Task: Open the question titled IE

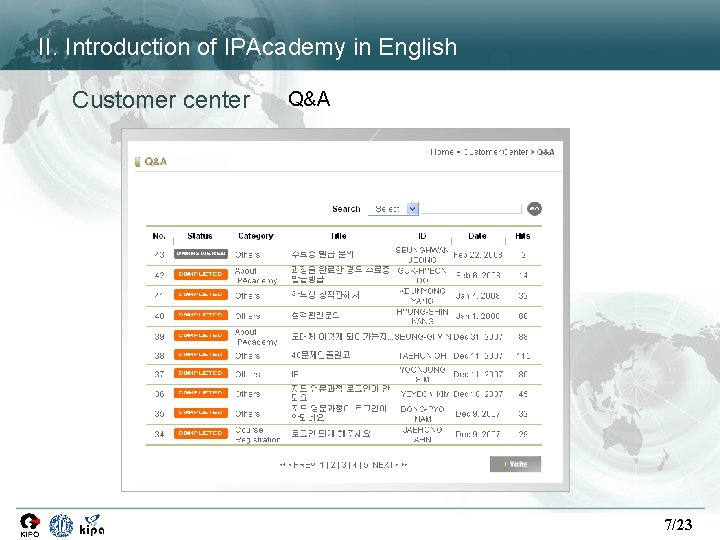Action: [295, 374]
